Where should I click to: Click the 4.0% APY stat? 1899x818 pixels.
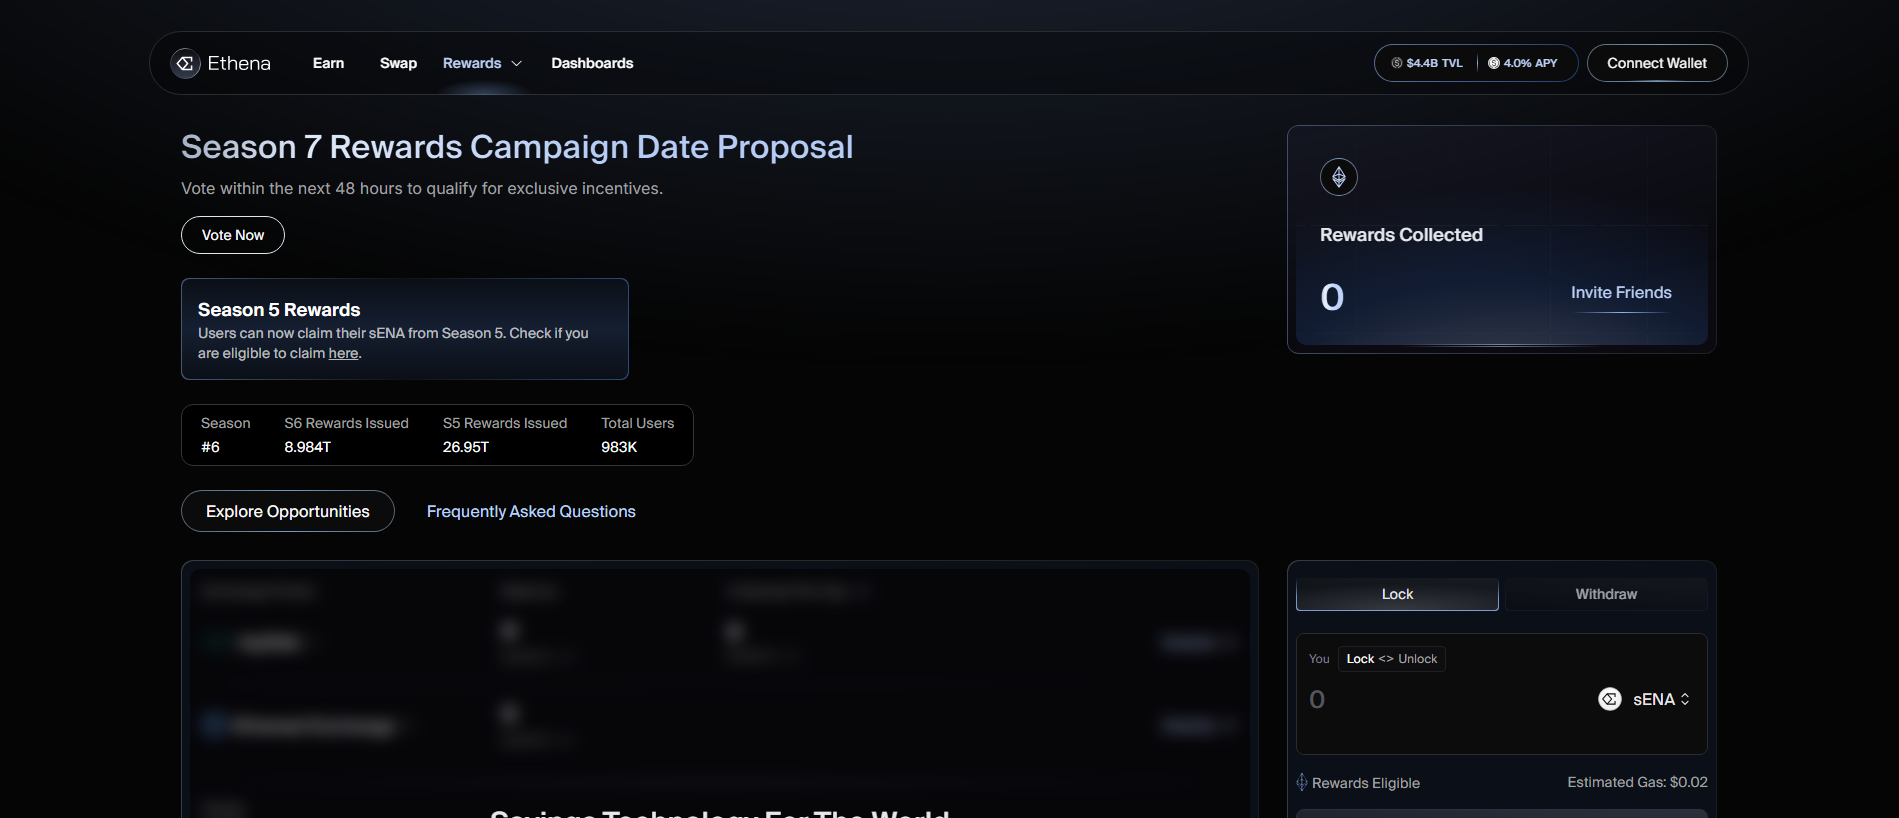[x=1522, y=63]
